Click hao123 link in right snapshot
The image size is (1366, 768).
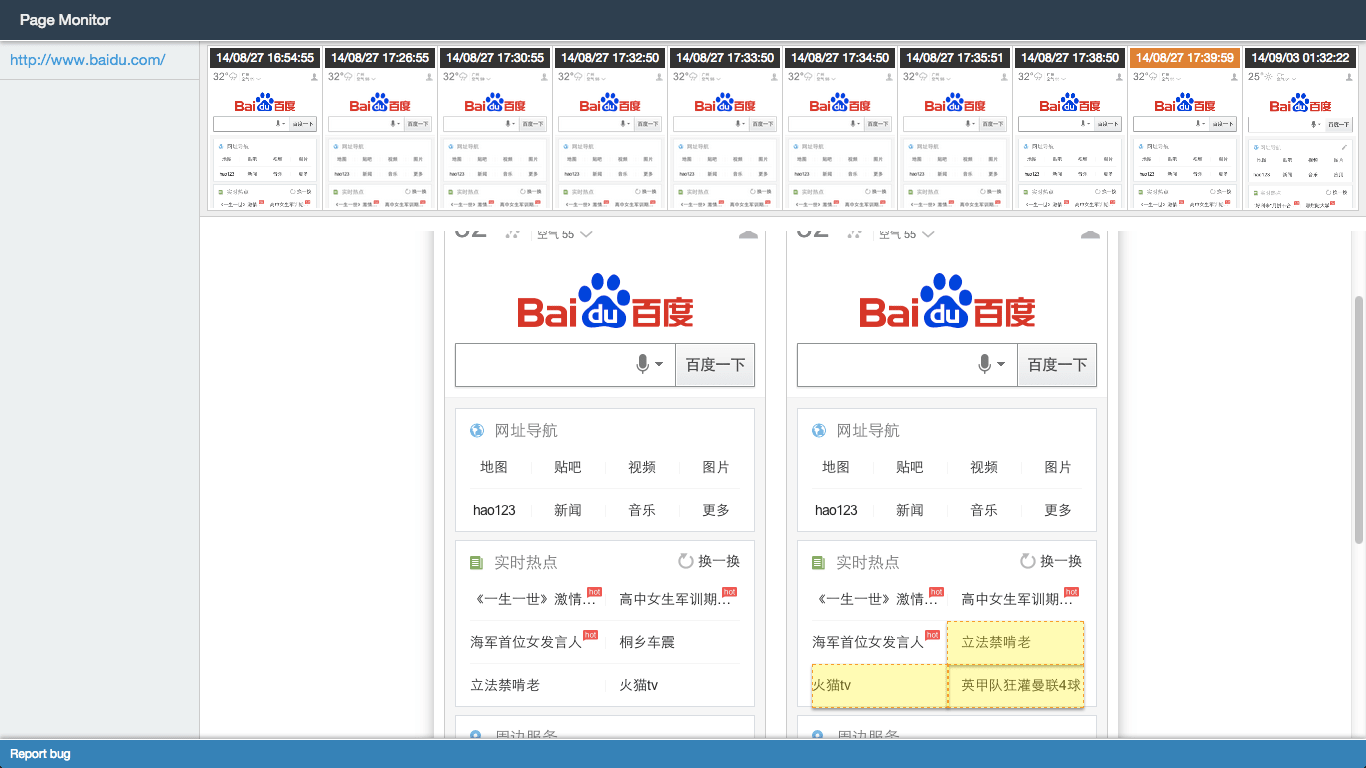tap(836, 510)
